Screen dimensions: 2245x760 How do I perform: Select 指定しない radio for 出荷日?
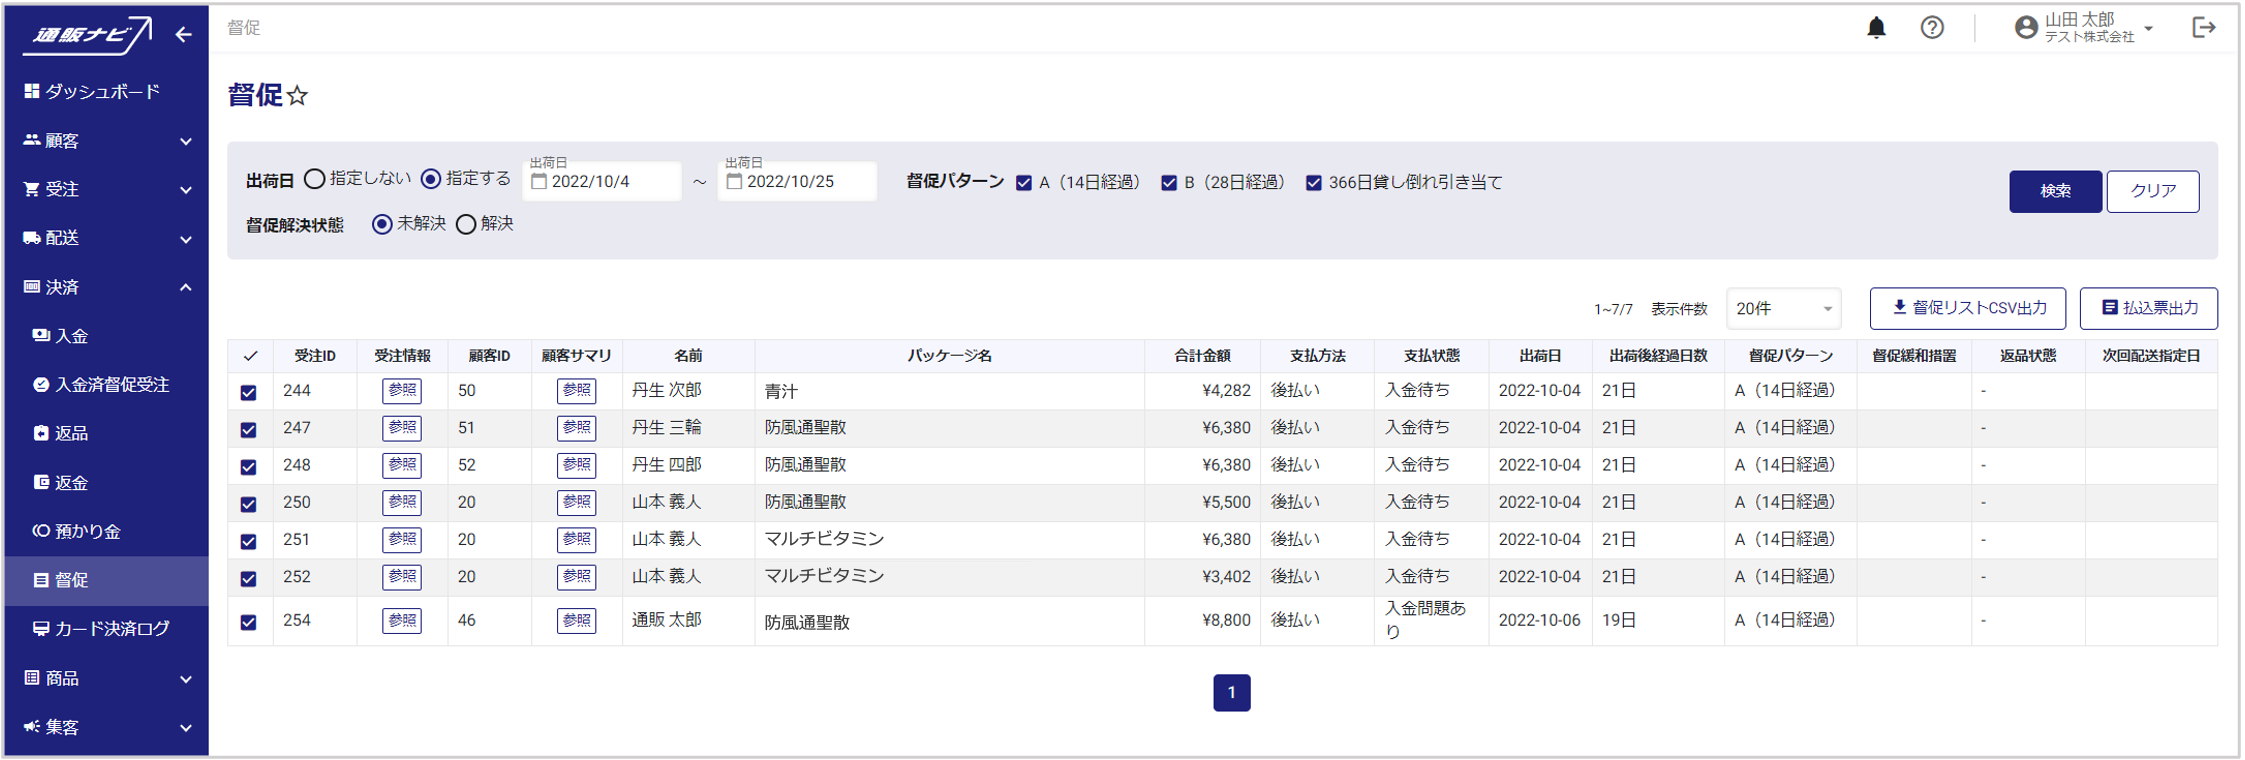[x=315, y=179]
